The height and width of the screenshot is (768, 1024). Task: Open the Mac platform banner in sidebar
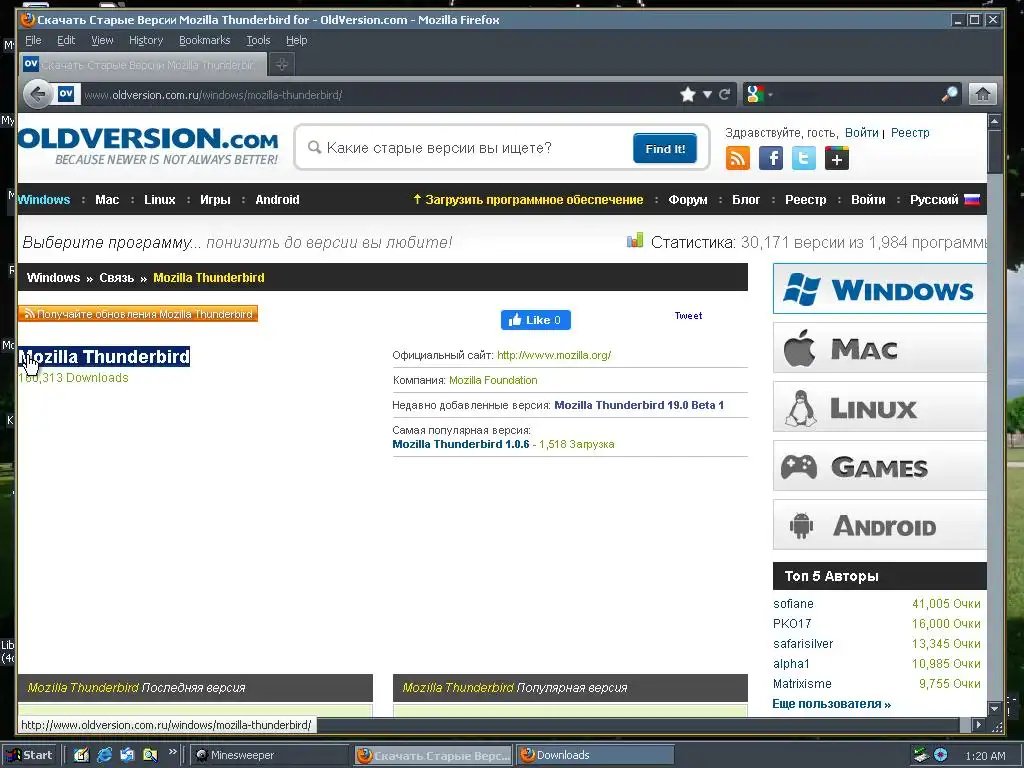pos(879,348)
